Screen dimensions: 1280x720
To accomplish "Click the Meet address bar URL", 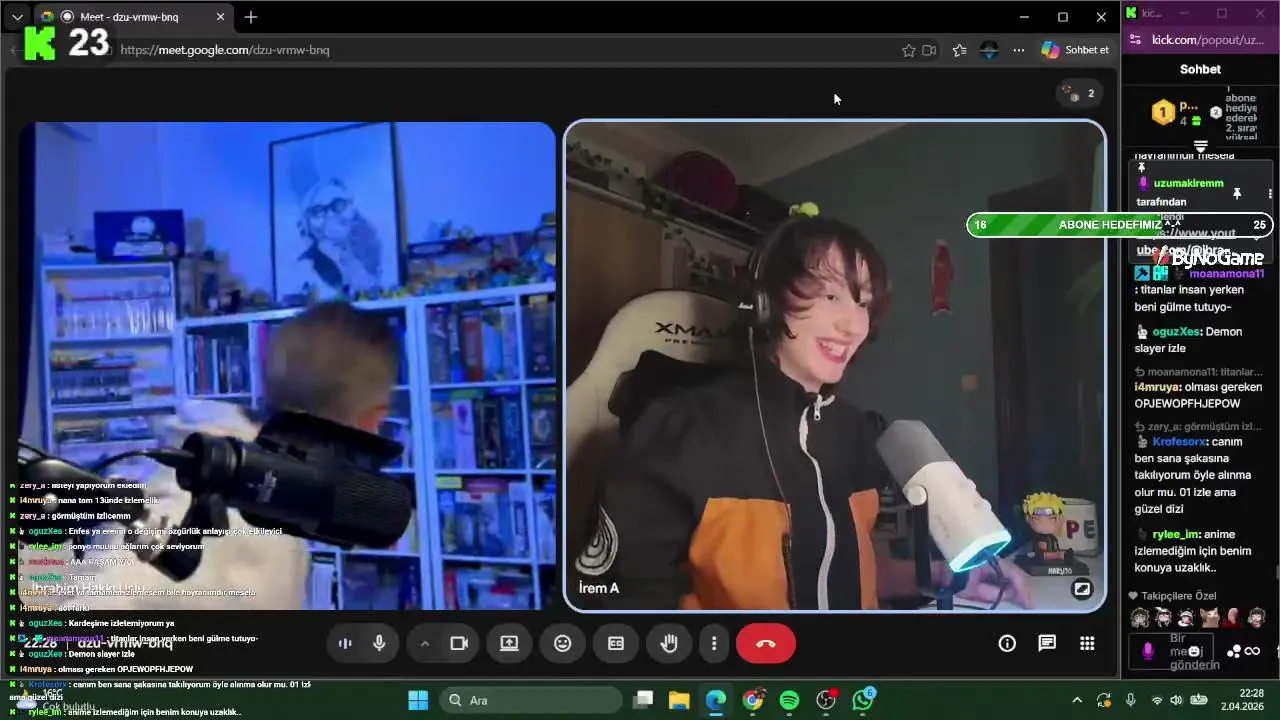I will point(224,50).
